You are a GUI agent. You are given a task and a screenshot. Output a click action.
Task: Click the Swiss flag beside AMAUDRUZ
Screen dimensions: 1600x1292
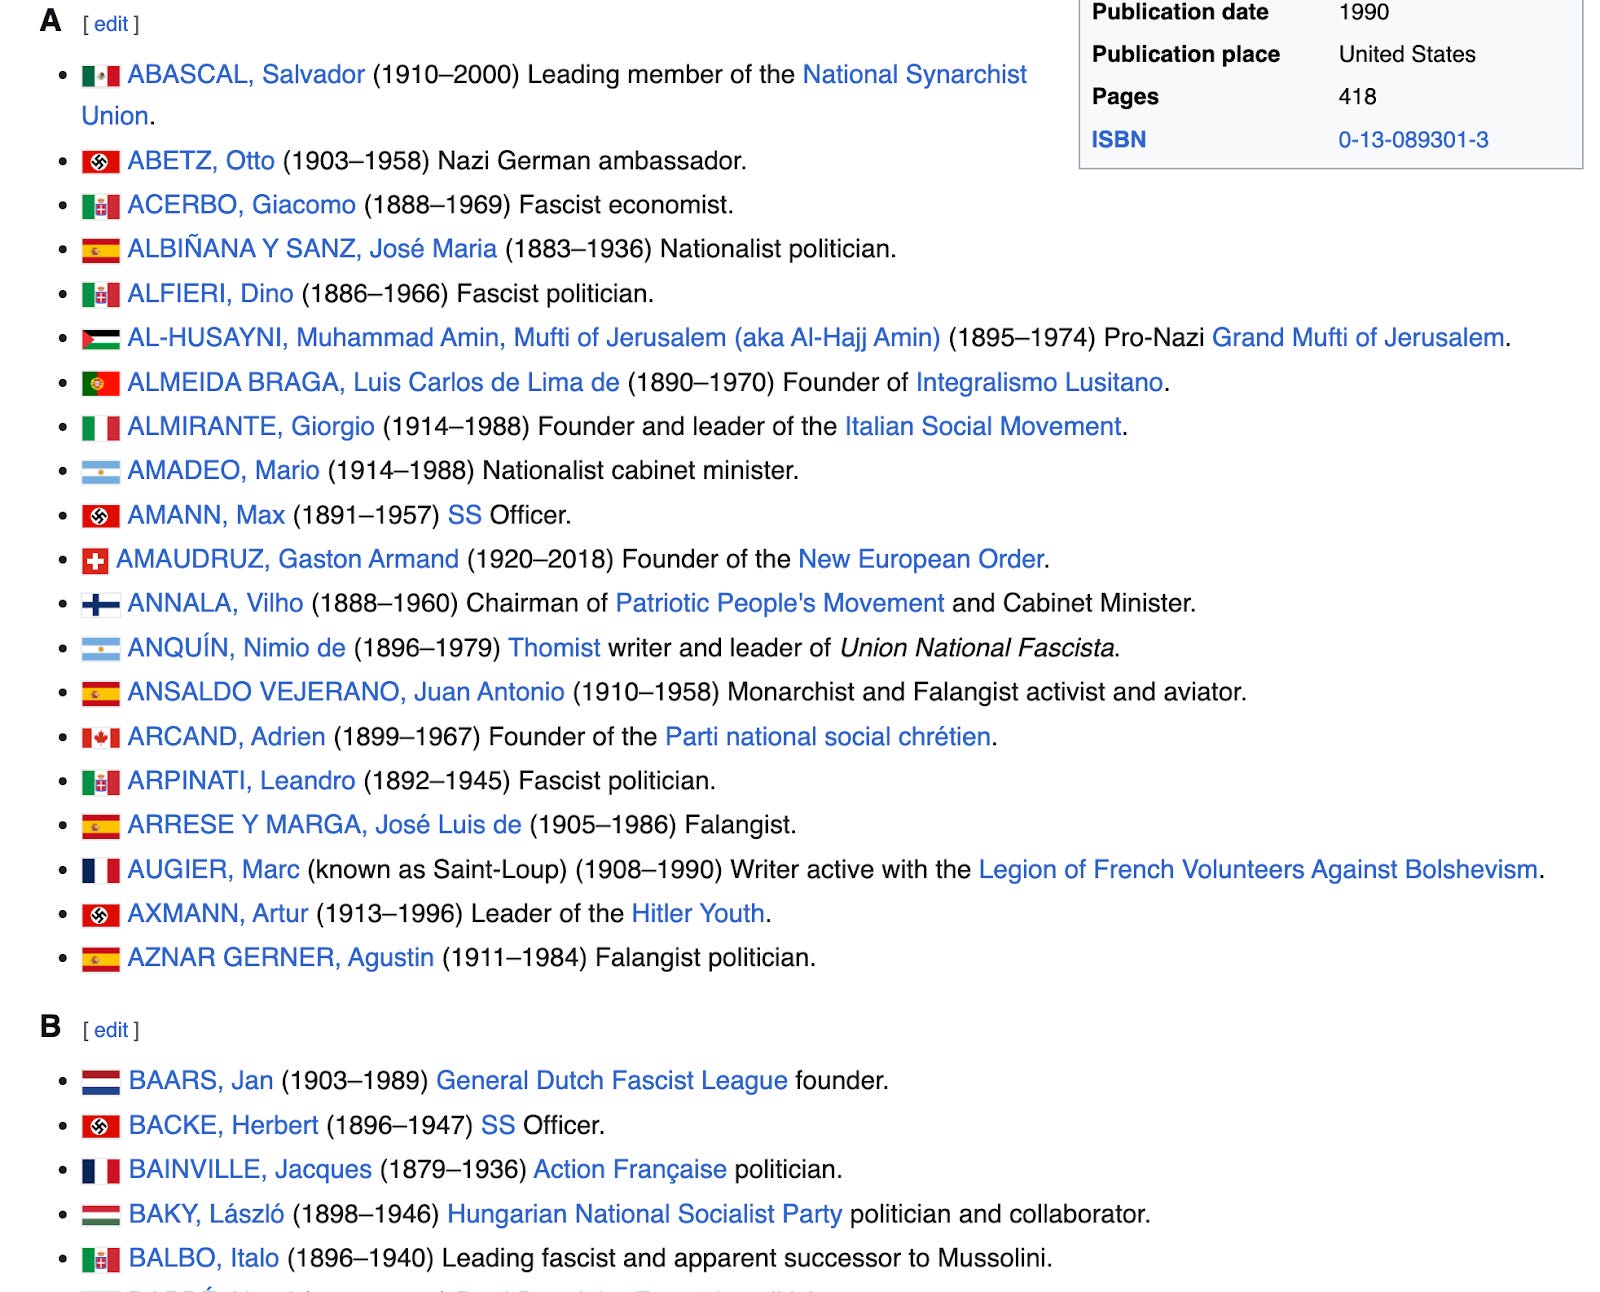[94, 561]
